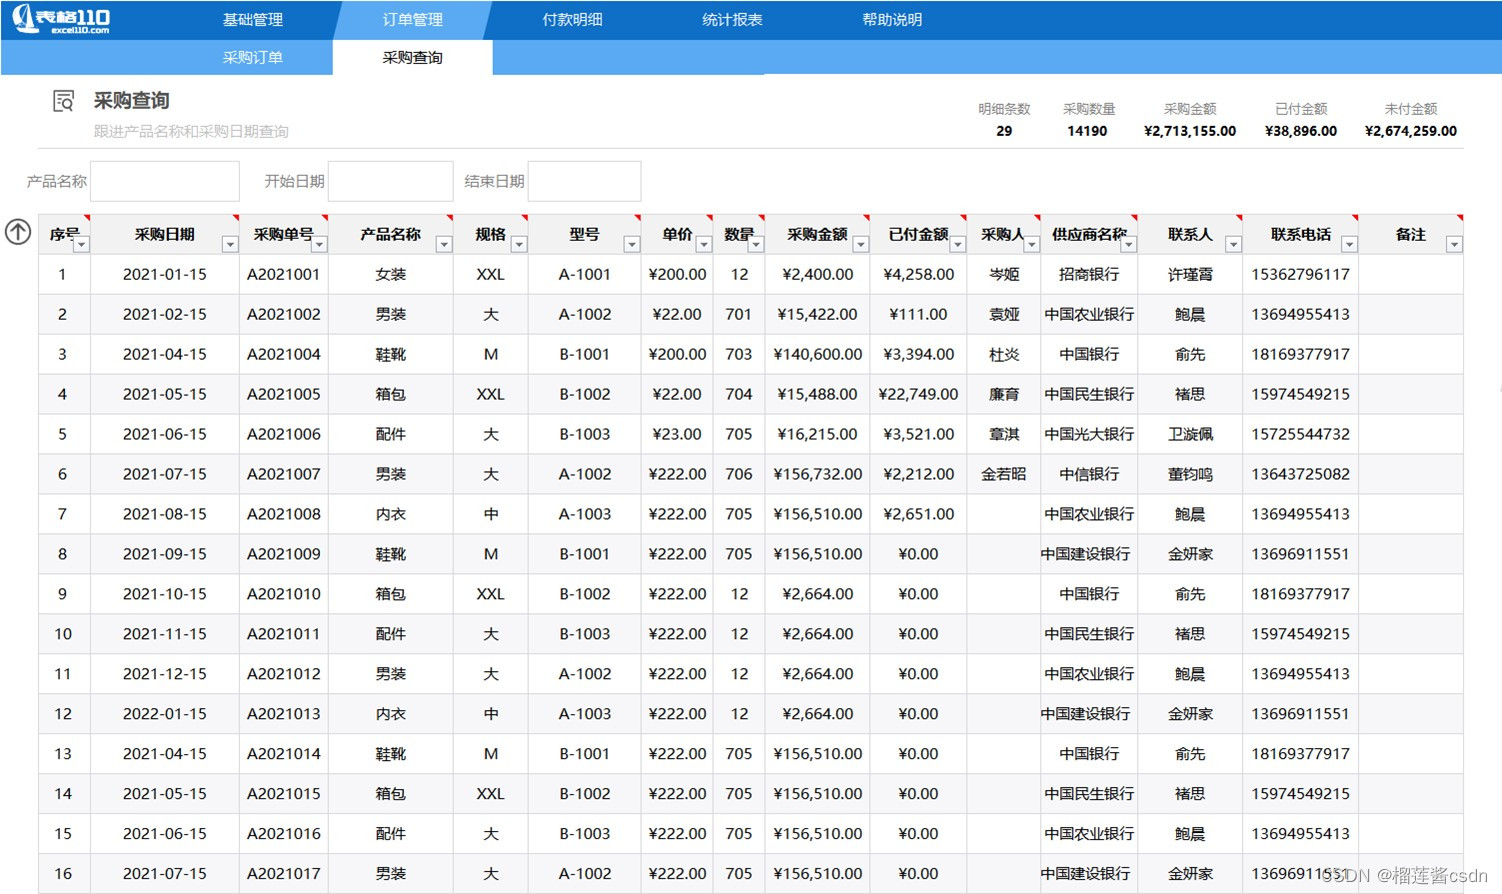Select cell with order number A2021005
Image resolution: width=1502 pixels, height=894 pixels.
pos(284,394)
